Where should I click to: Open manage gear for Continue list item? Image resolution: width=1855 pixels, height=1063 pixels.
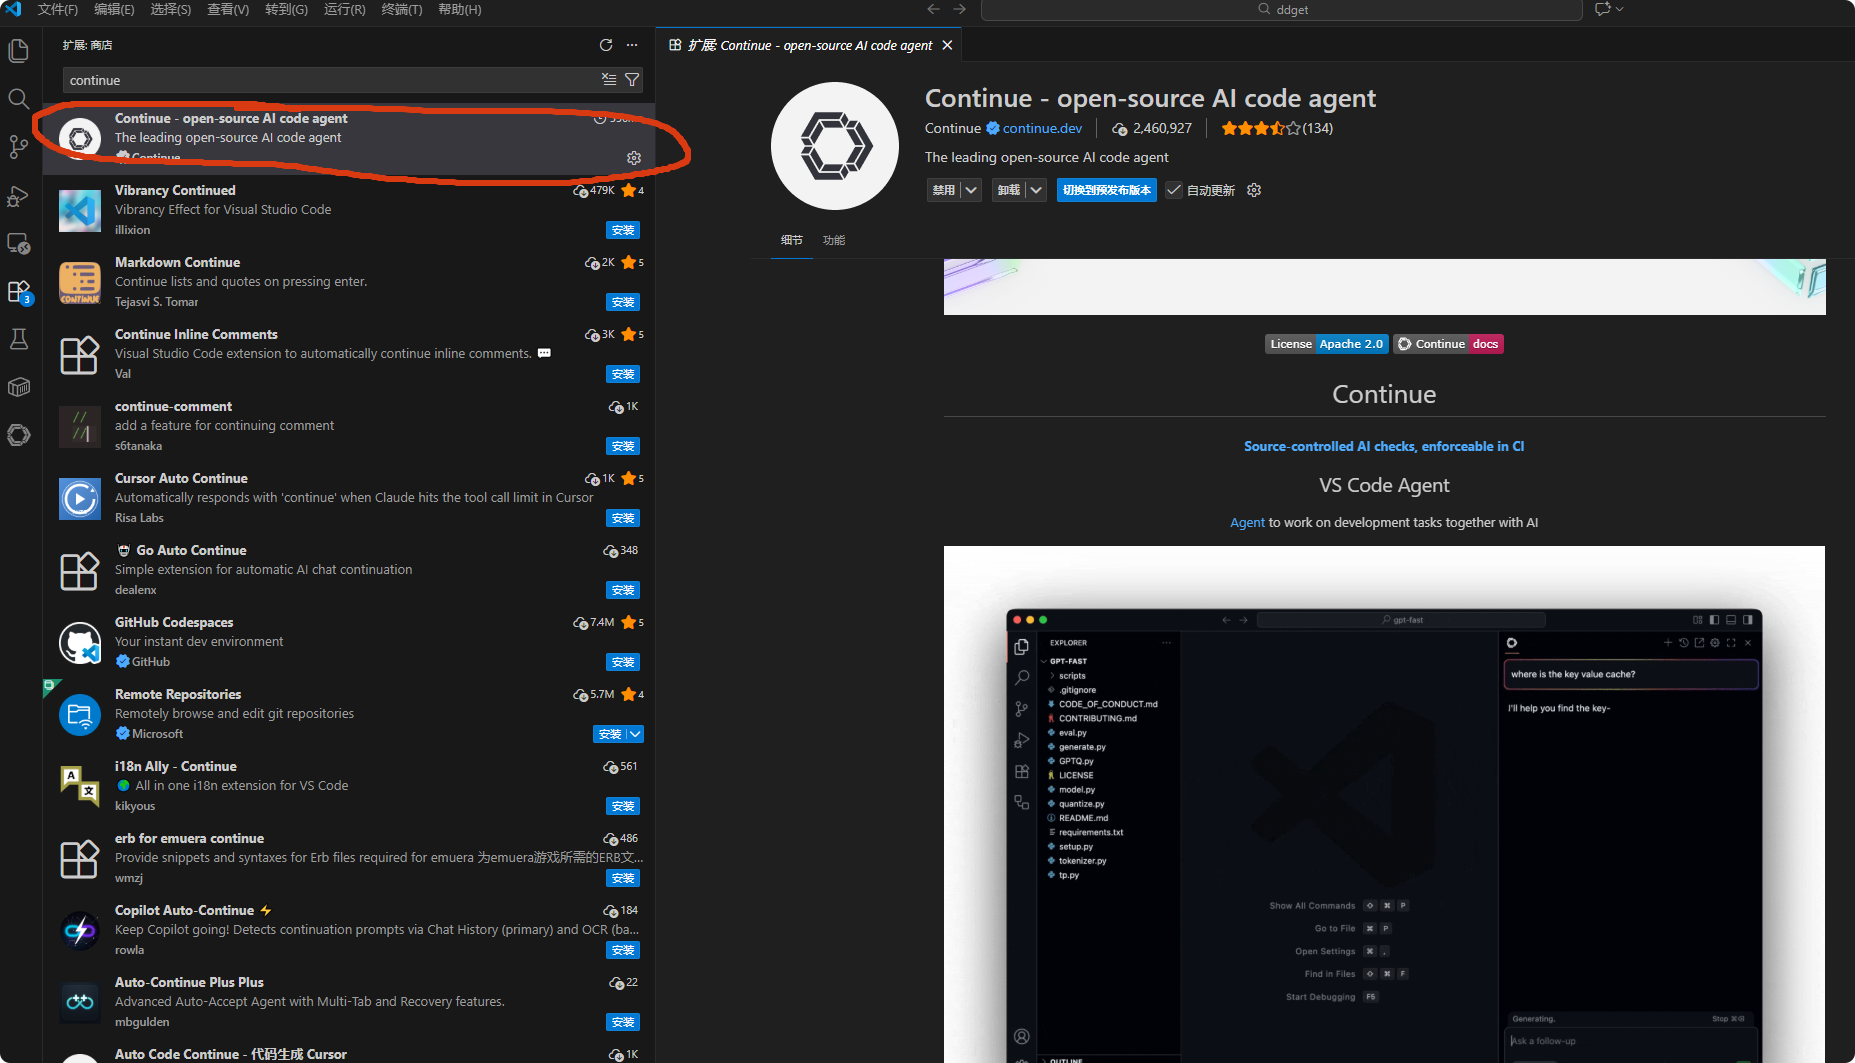pyautogui.click(x=633, y=158)
